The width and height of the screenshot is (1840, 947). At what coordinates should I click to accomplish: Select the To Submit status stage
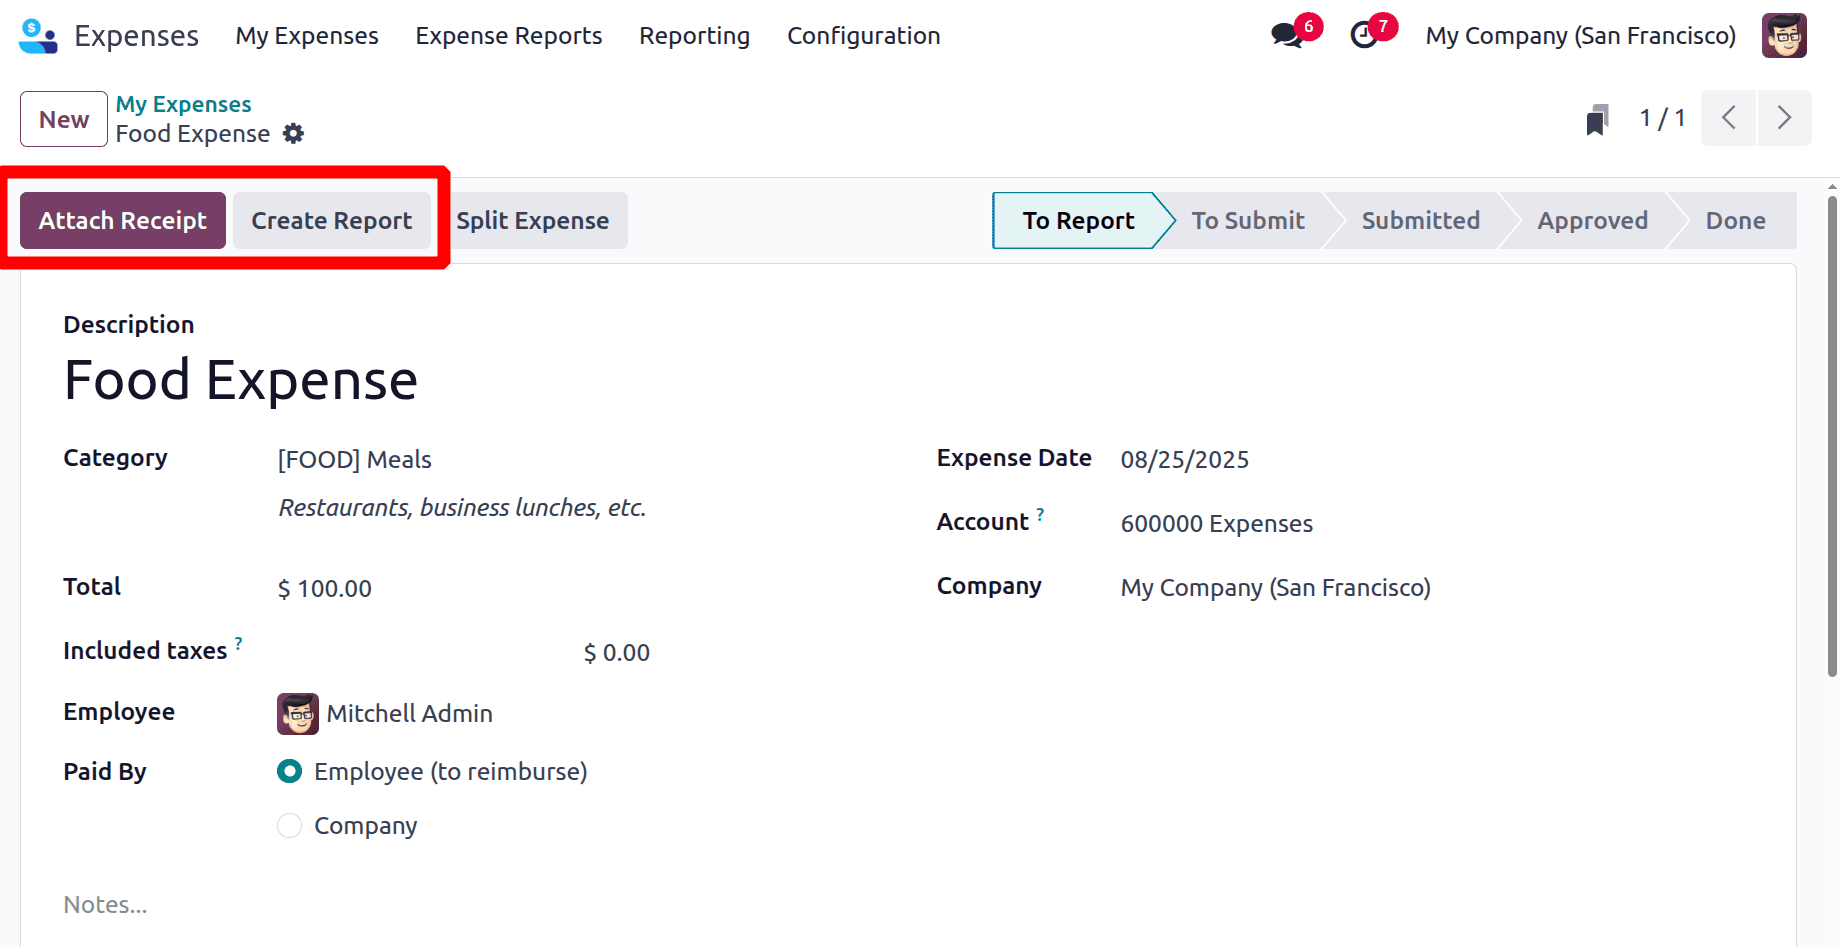click(1248, 221)
